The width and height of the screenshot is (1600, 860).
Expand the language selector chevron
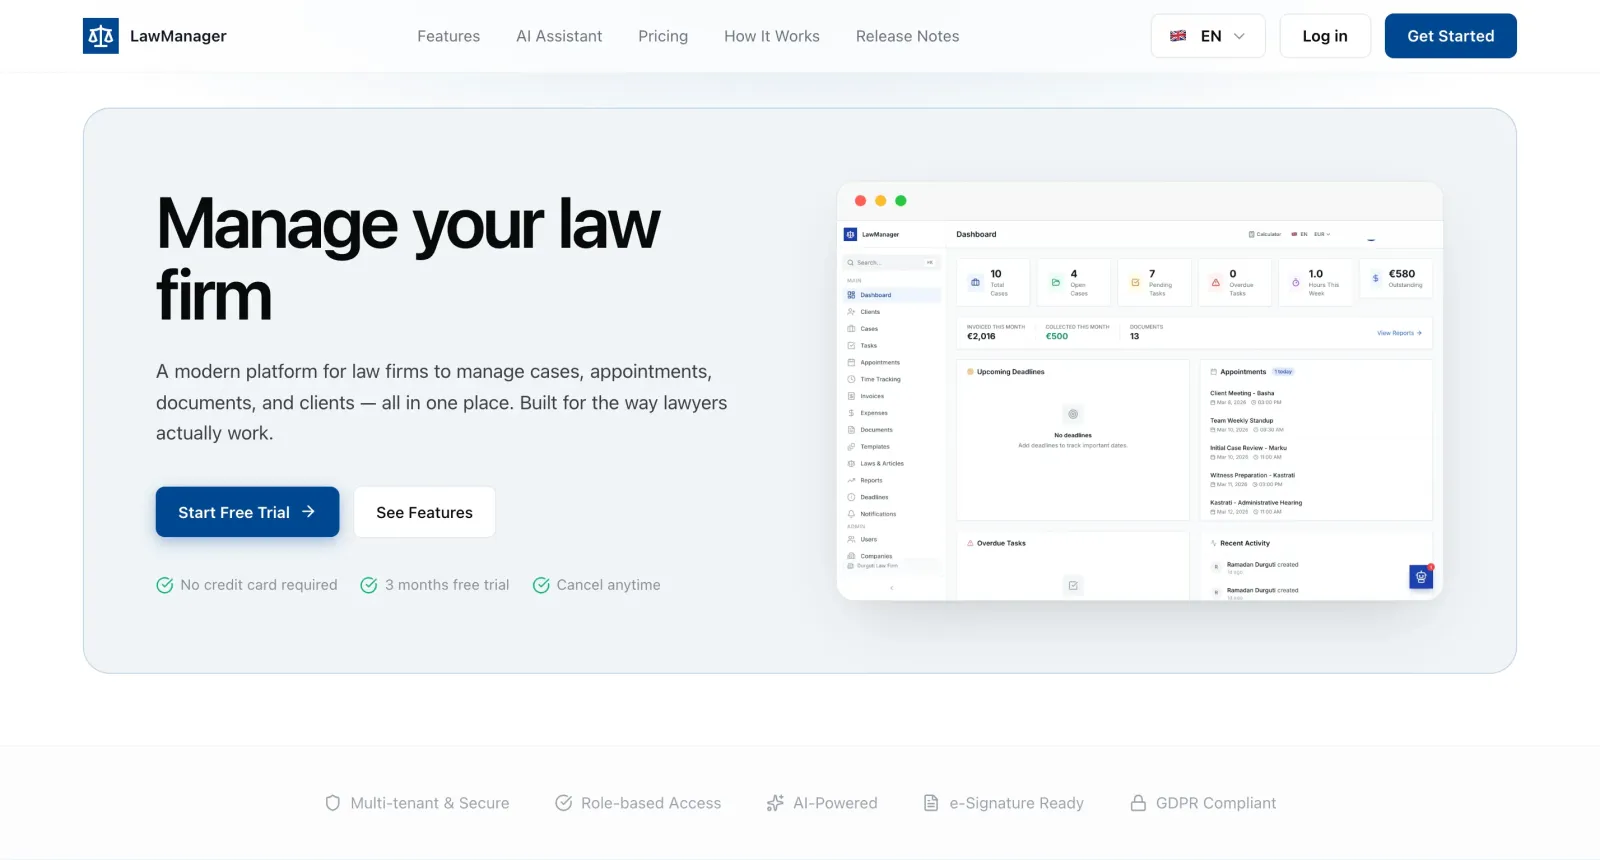click(x=1240, y=36)
